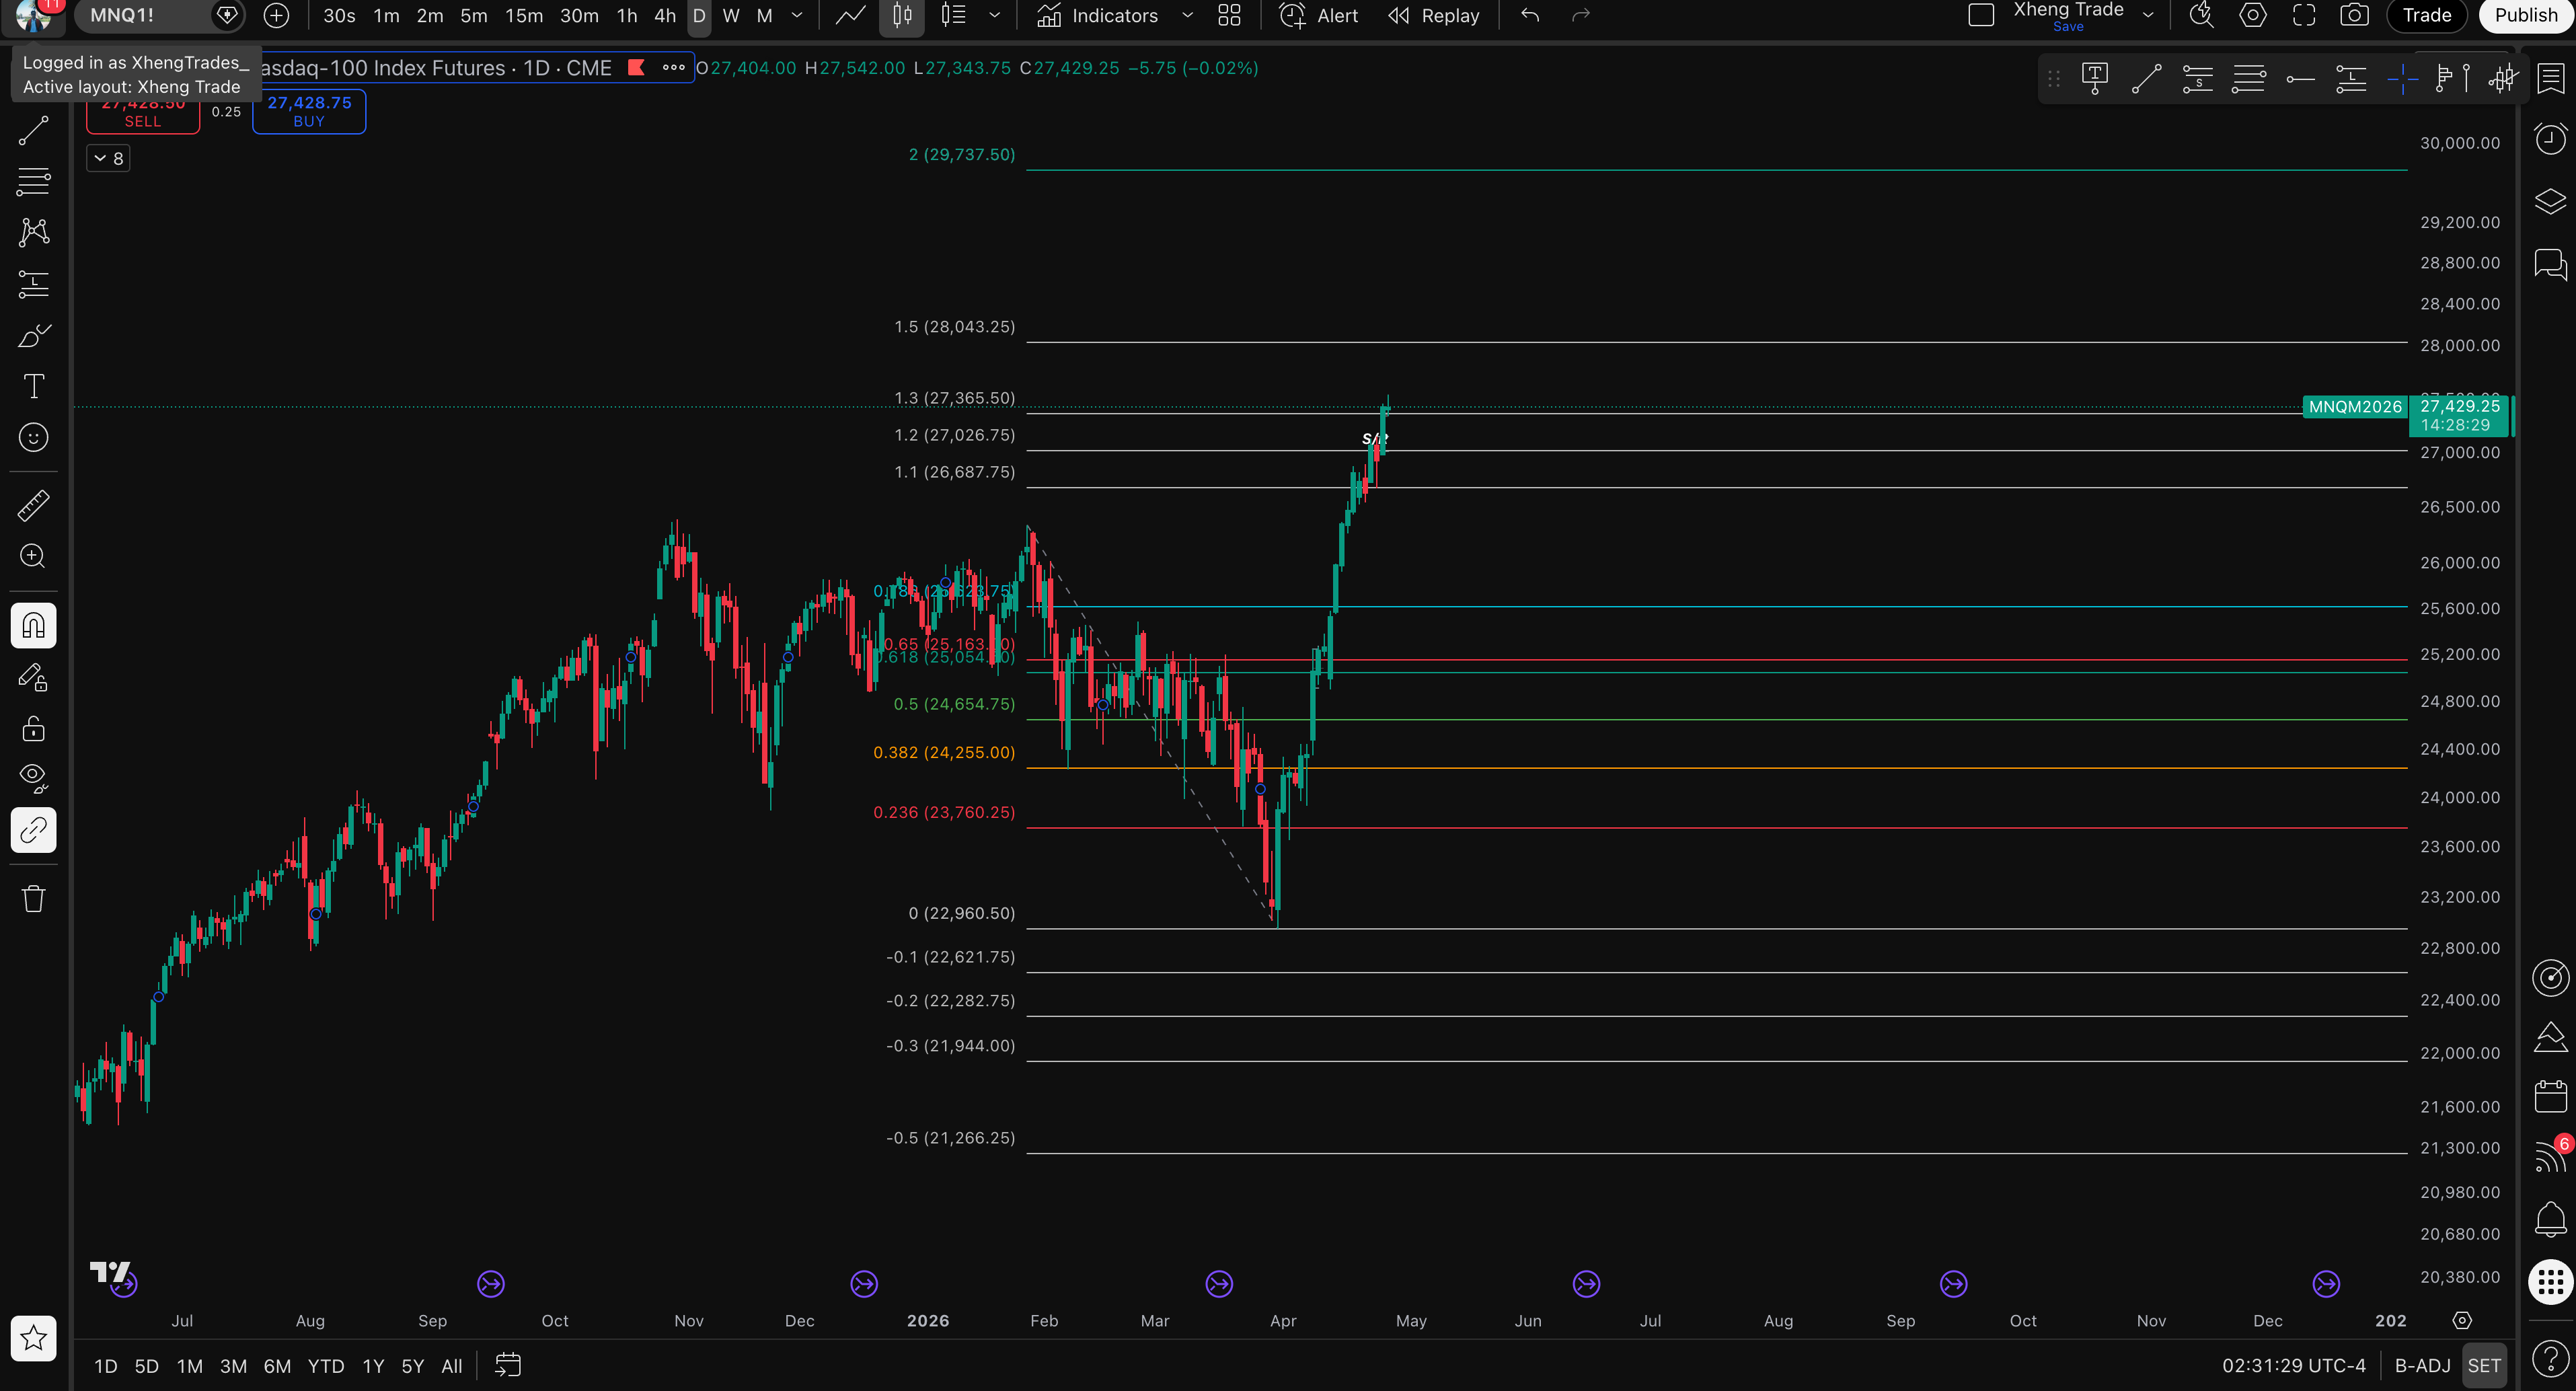This screenshot has height=1391, width=2576.
Task: Toggle fullscreen mode
Action: pos(2304,15)
